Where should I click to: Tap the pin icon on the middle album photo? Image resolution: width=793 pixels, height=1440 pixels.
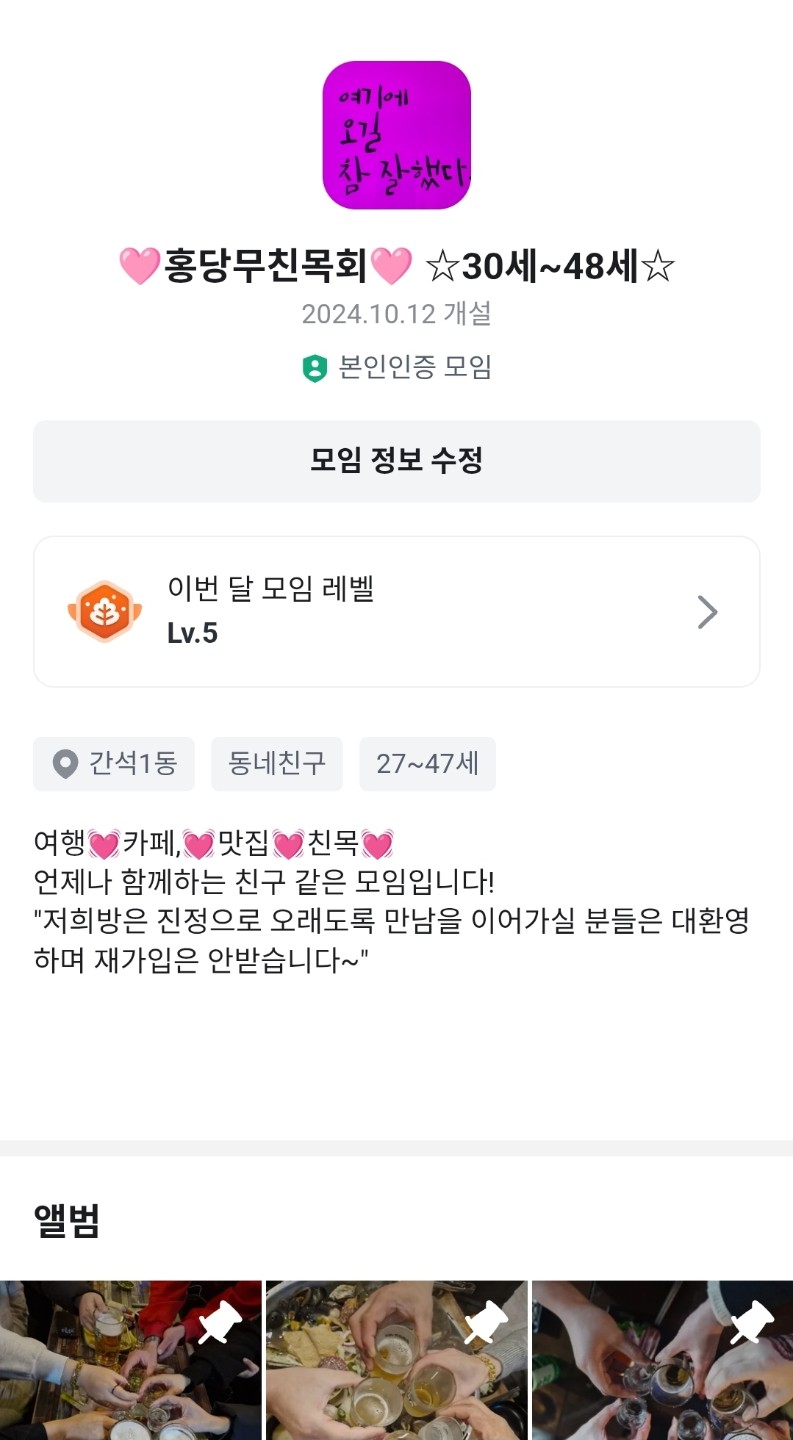486,1324
